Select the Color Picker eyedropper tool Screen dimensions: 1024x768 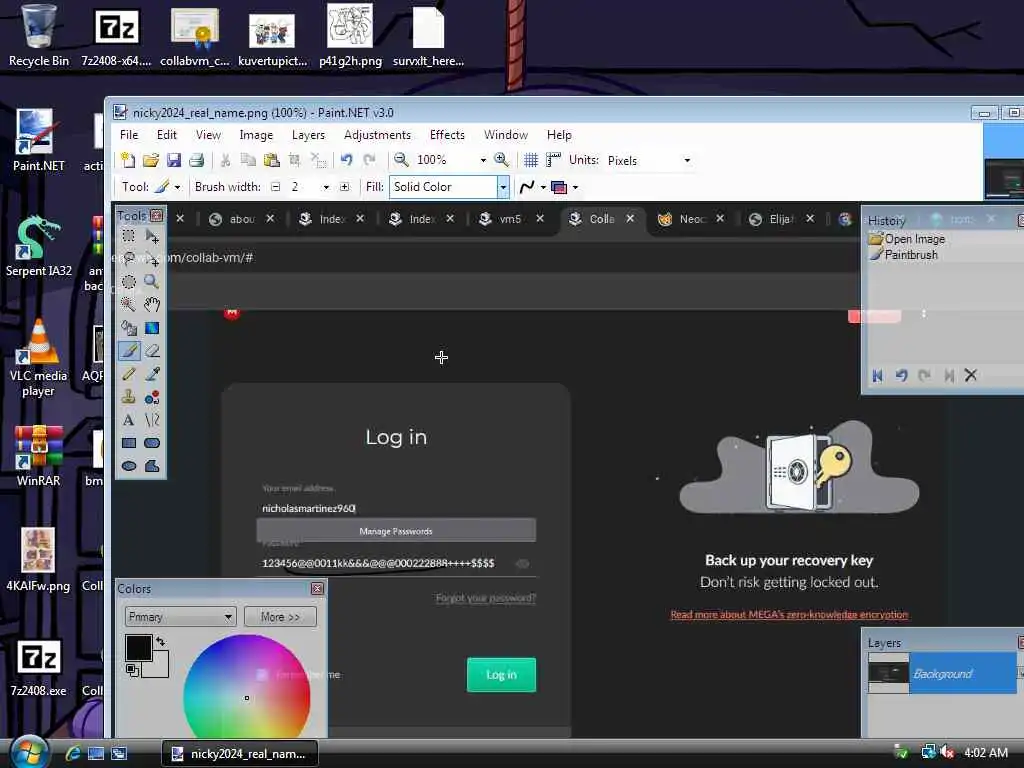[152, 374]
